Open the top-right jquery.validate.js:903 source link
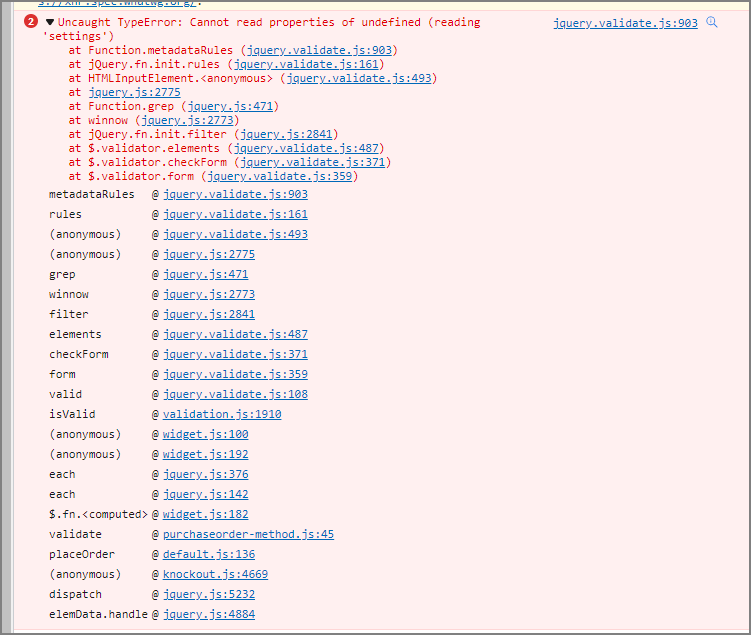 pyautogui.click(x=626, y=23)
